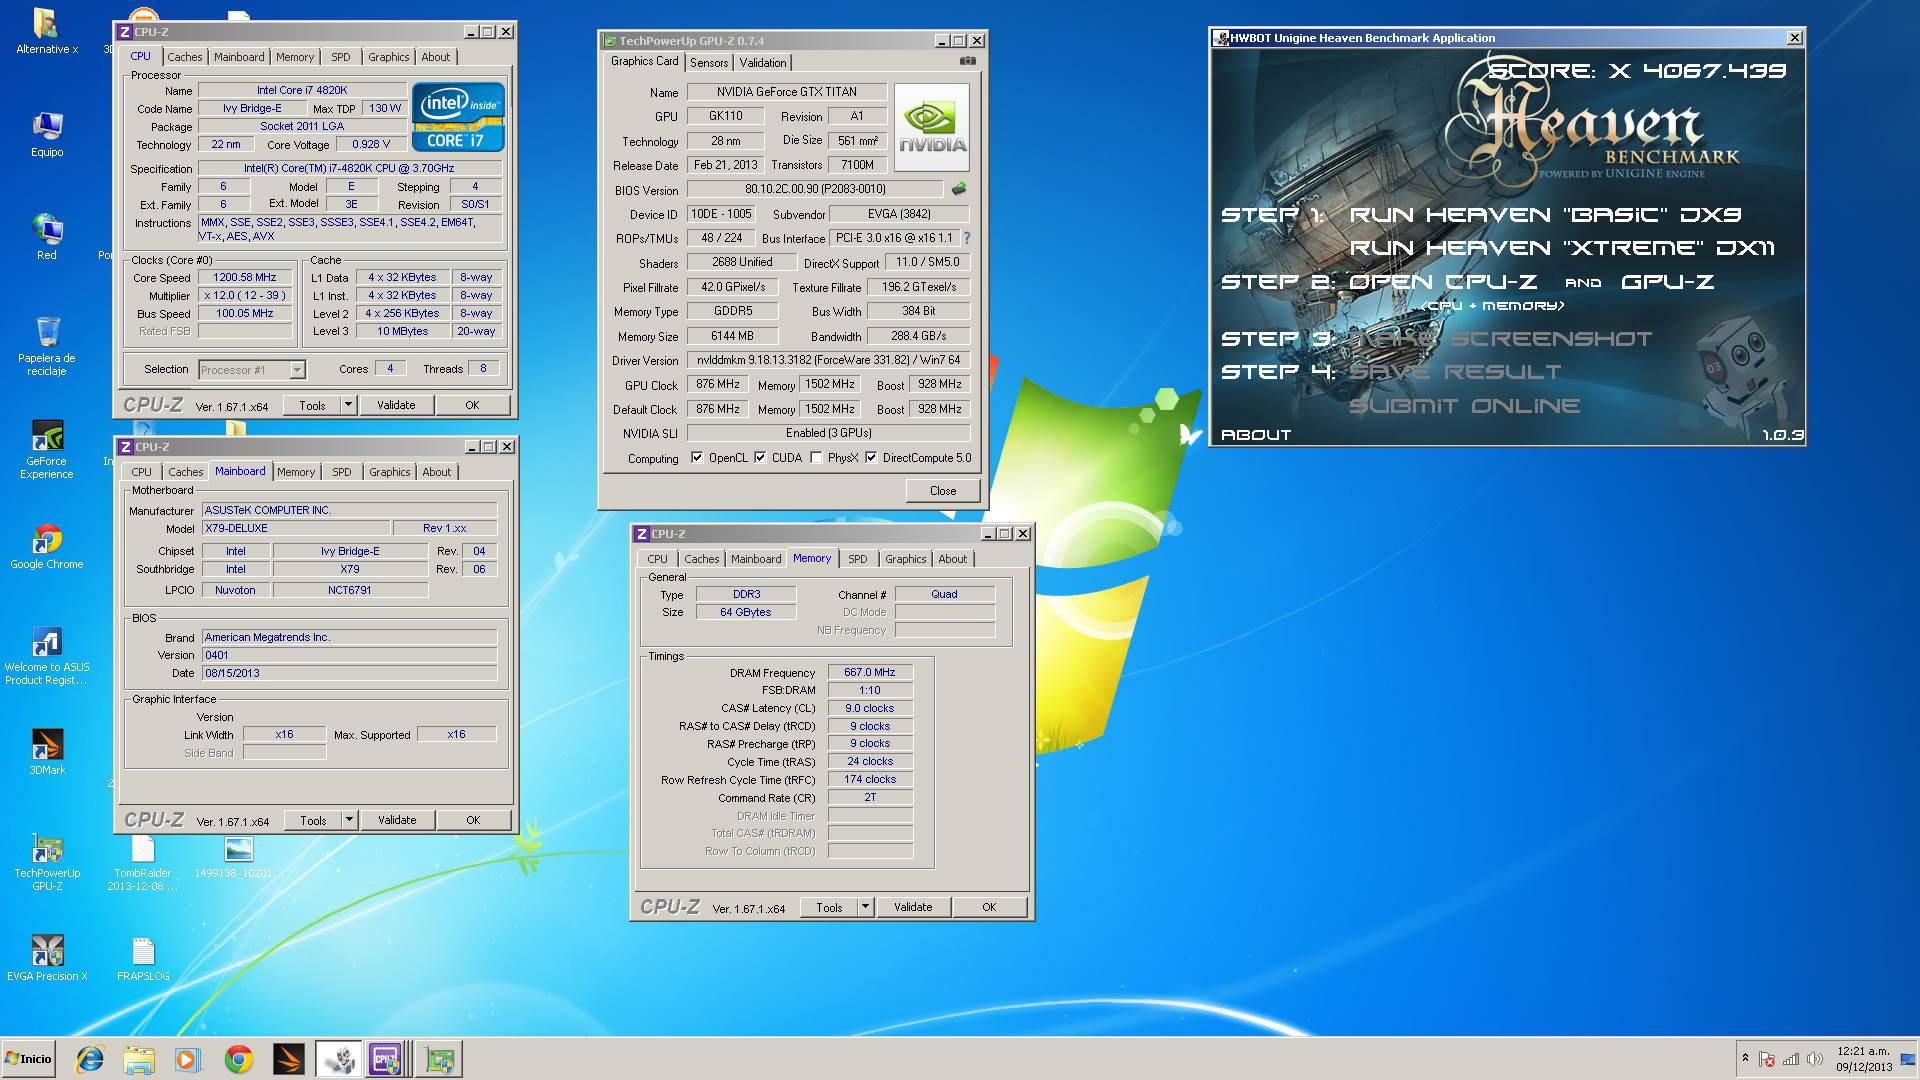Open the Alternative x desktop shortcut
The image size is (1920, 1080).
pos(46,31)
